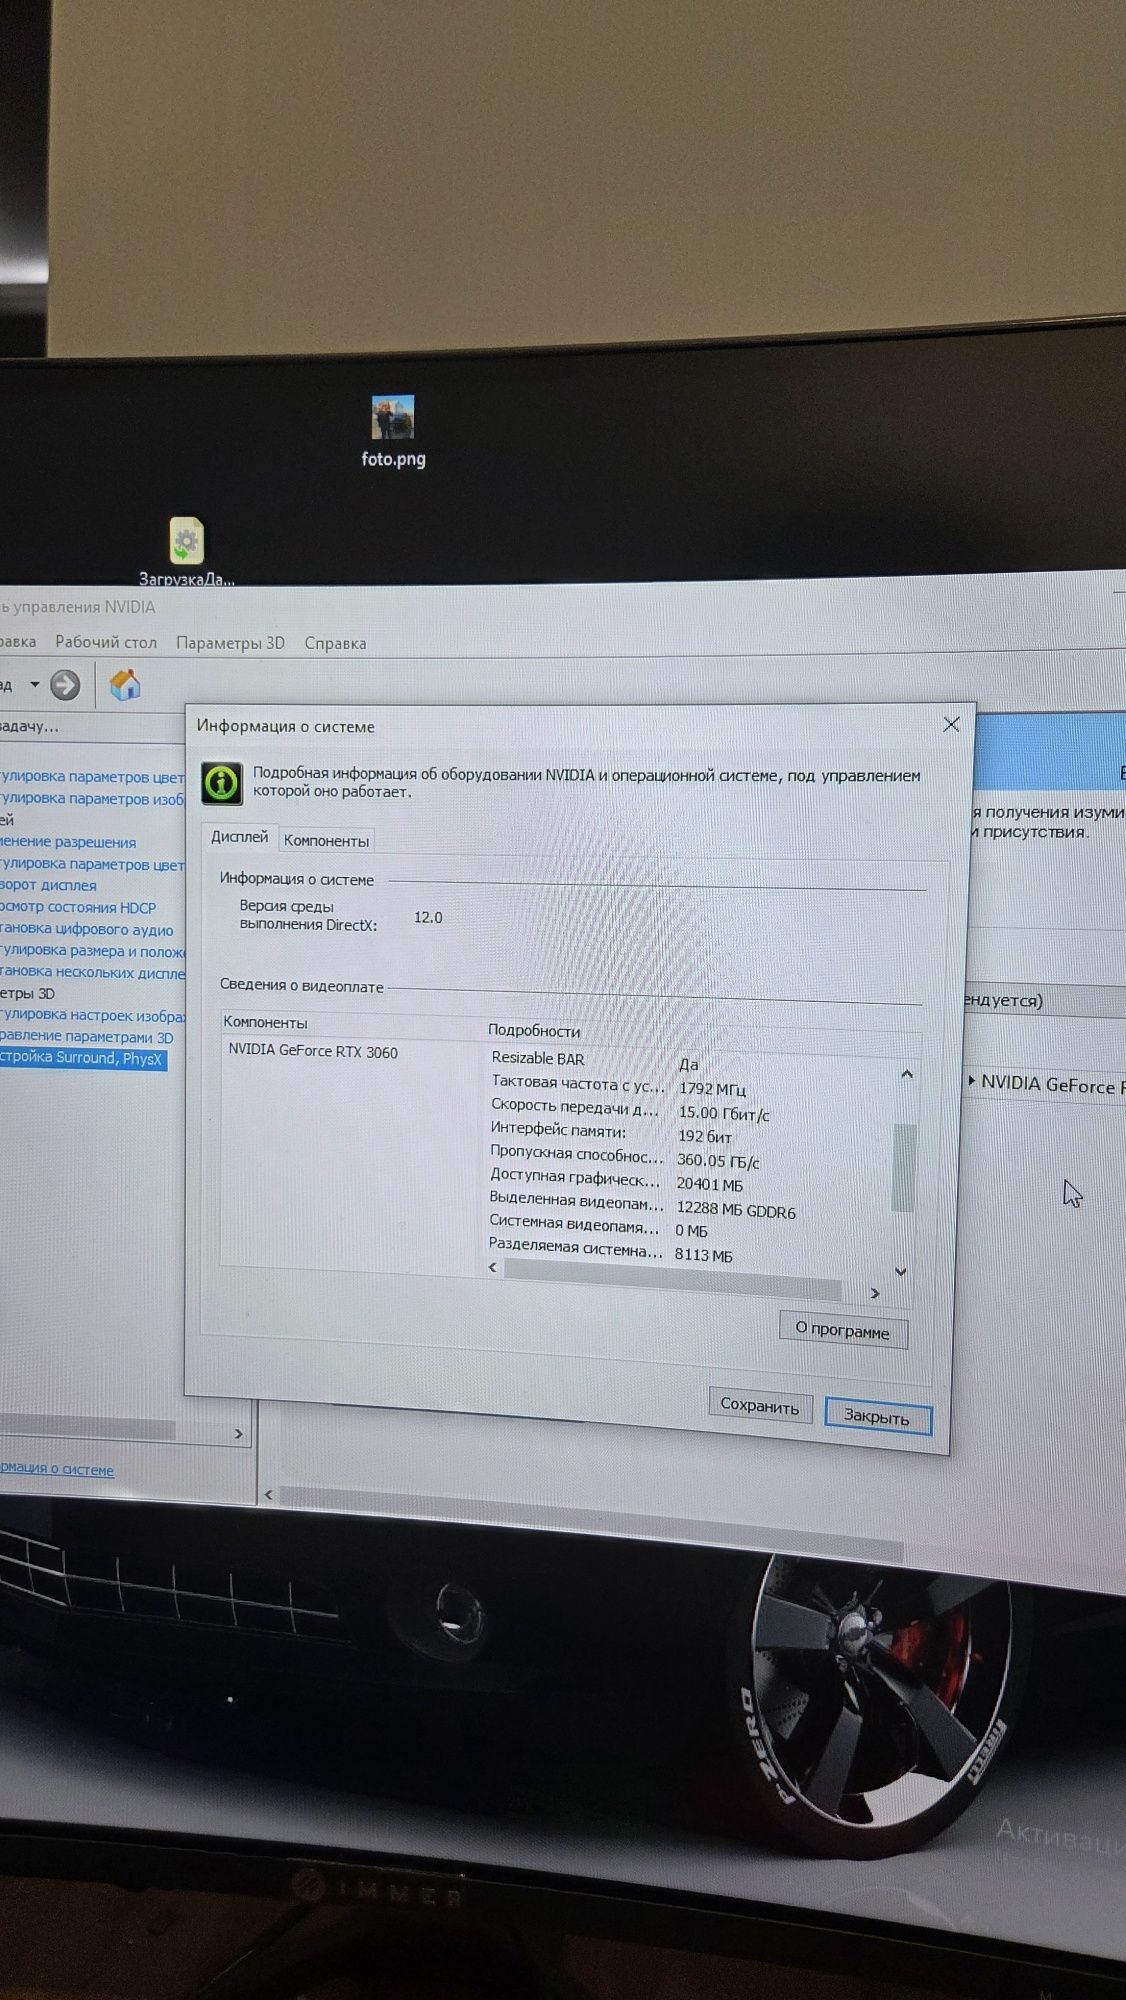Open the rotate display tree link

click(x=48, y=885)
